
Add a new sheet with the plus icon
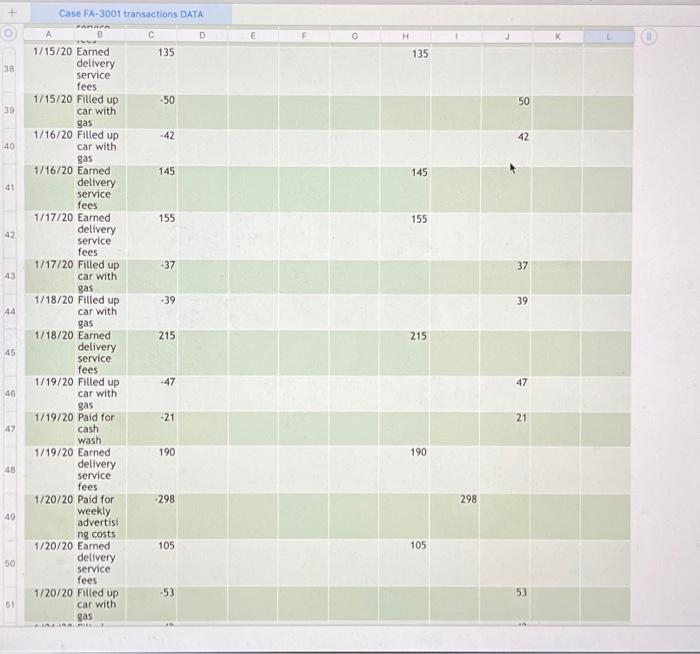click(x=12, y=12)
